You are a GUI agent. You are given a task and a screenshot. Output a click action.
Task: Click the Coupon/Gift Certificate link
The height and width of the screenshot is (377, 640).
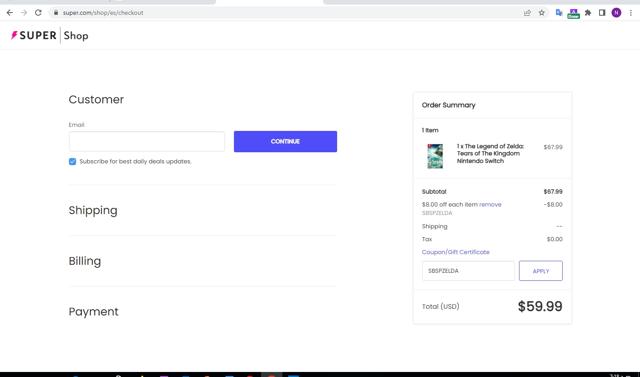click(456, 252)
